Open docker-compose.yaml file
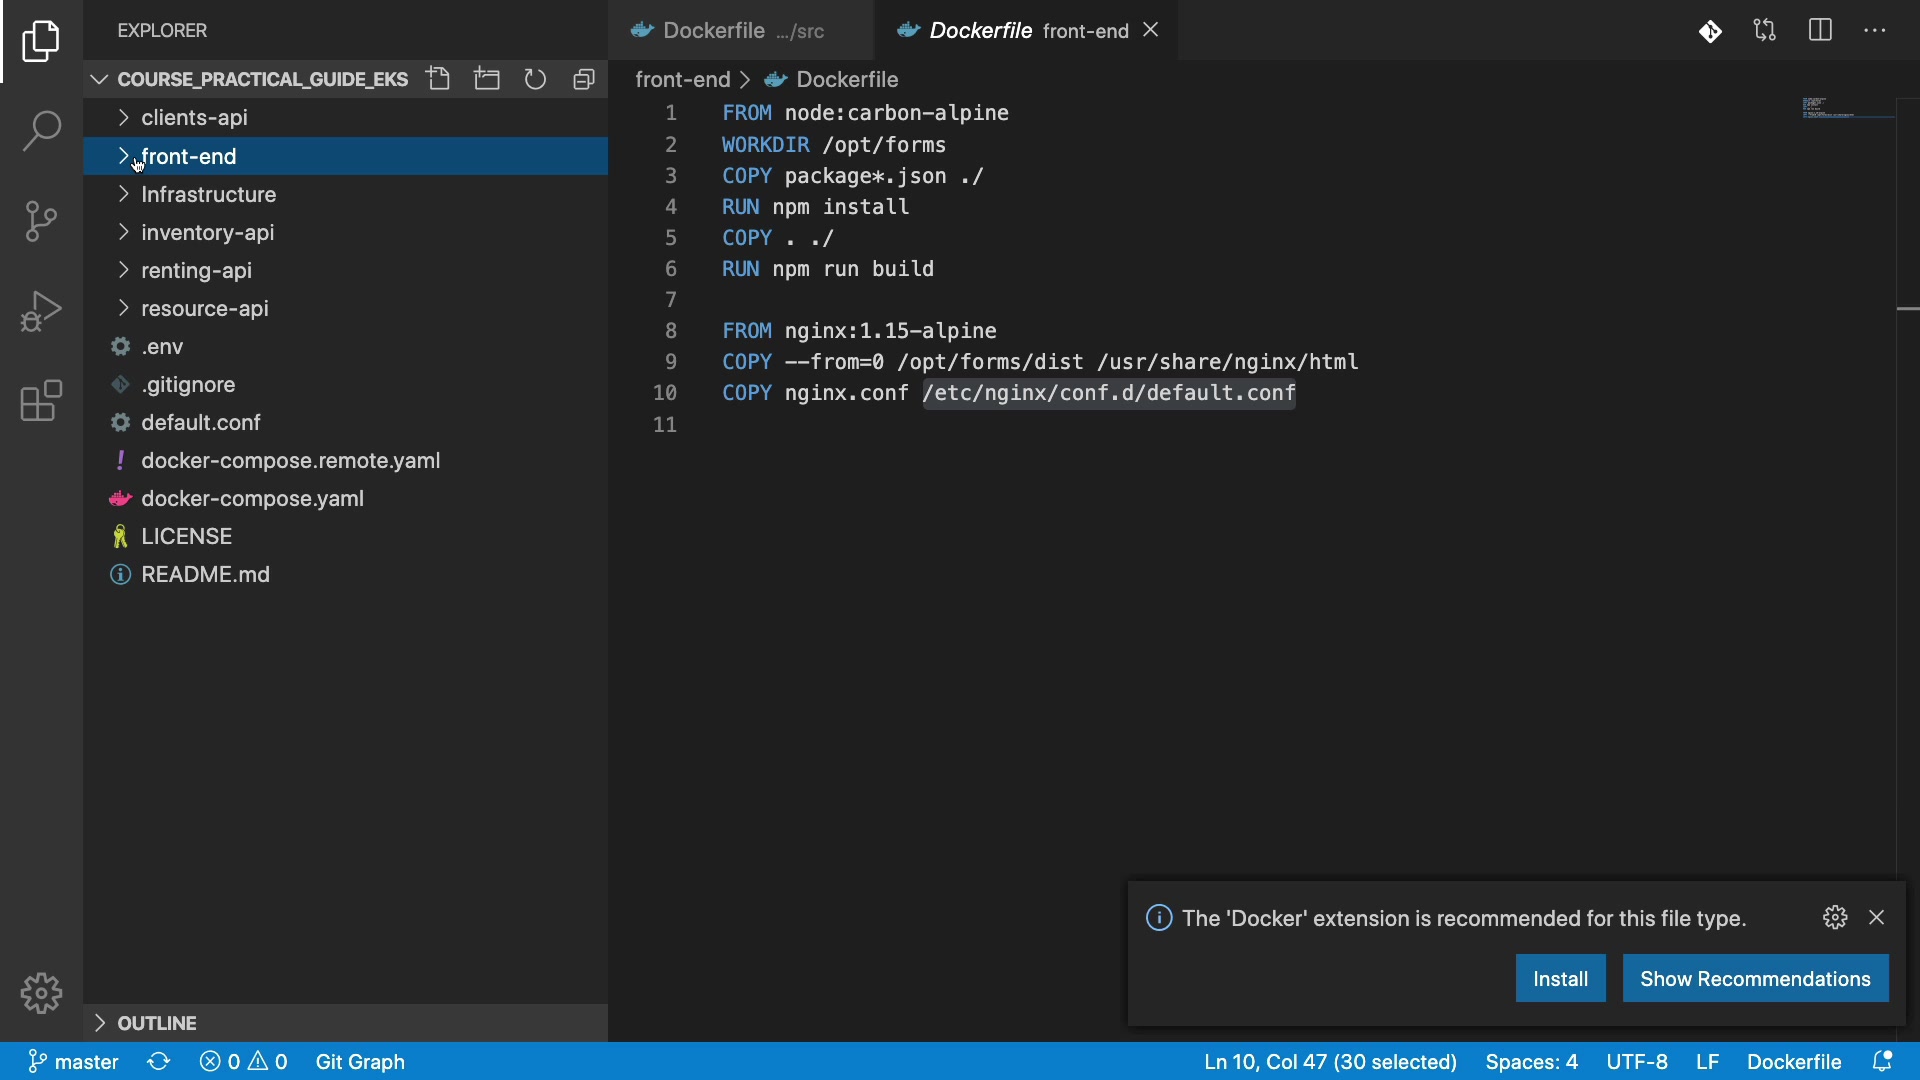 coord(252,499)
